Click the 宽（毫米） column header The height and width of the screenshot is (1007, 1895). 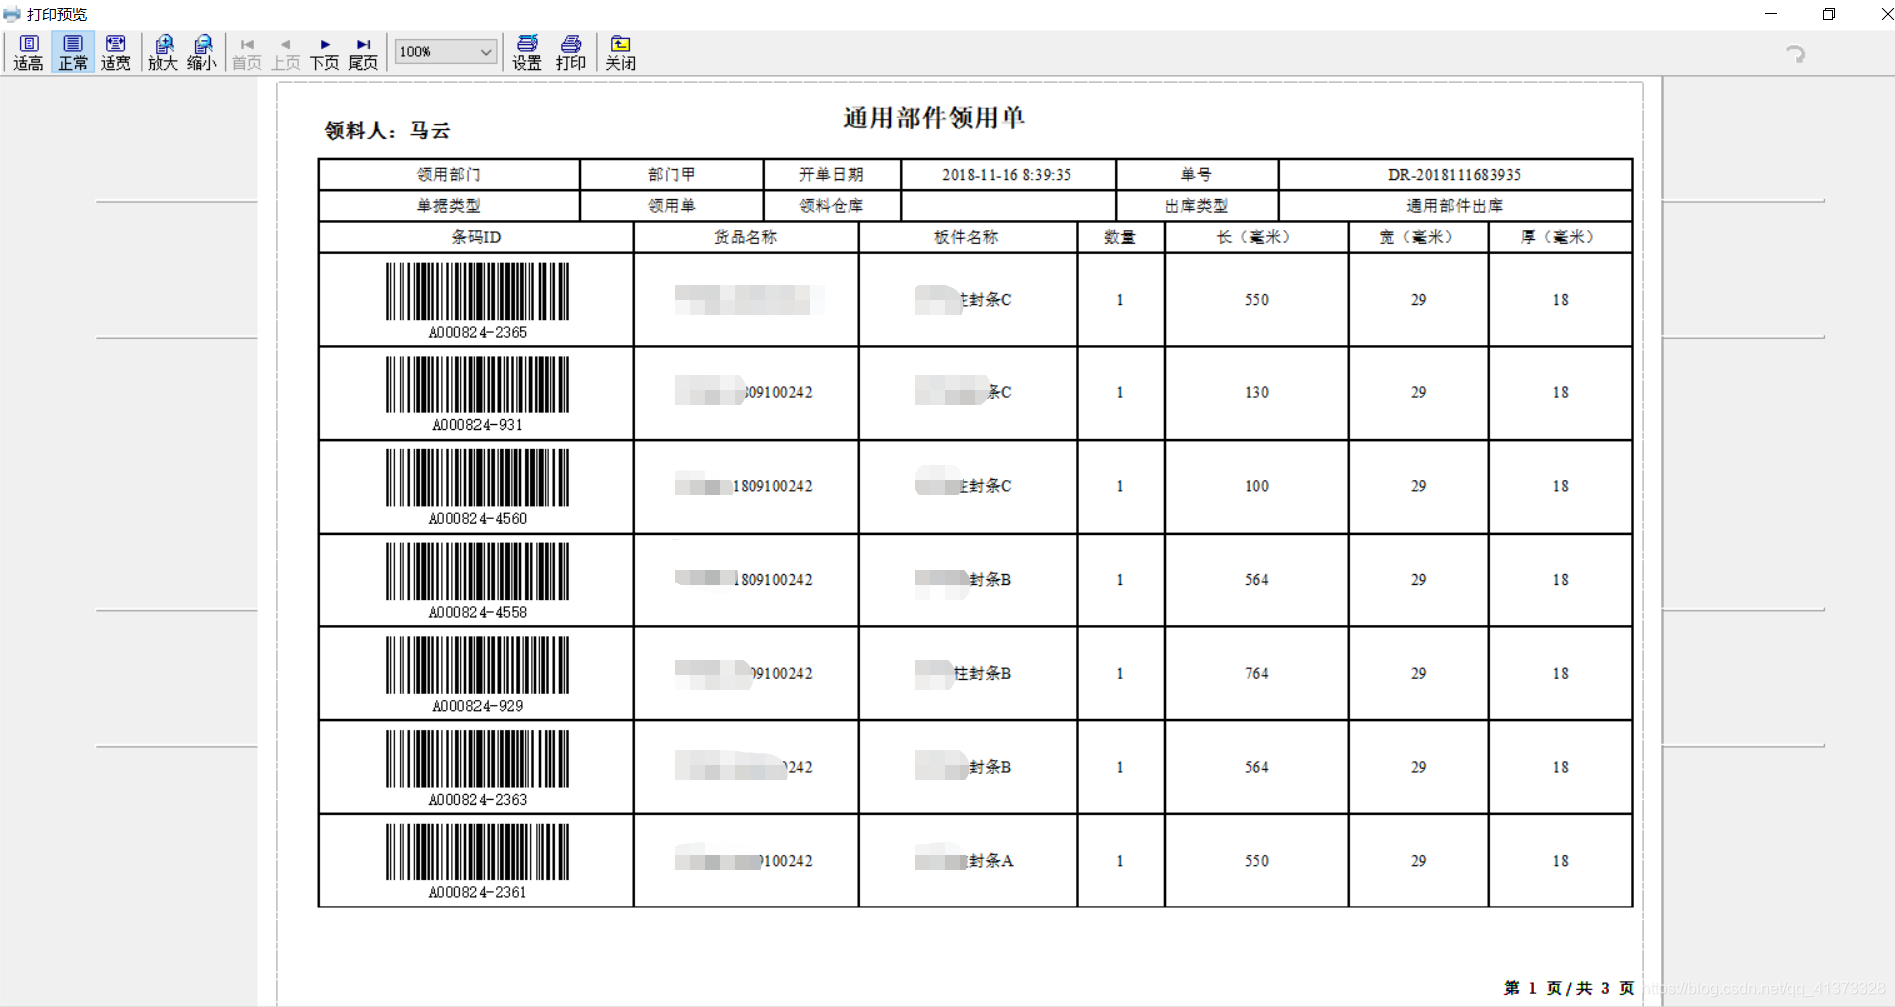(x=1418, y=237)
